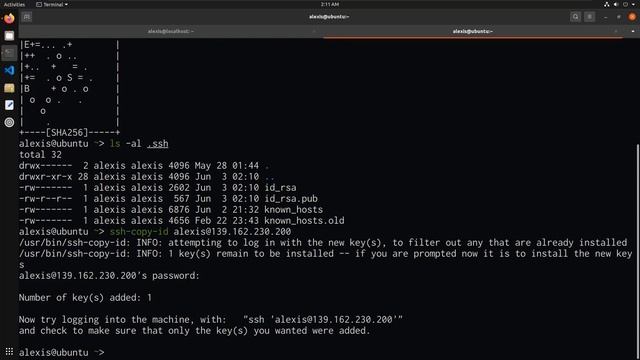640x360 pixels.
Task: Click the 'drwxr-xr-x' permissions entry
Action: 45,177
